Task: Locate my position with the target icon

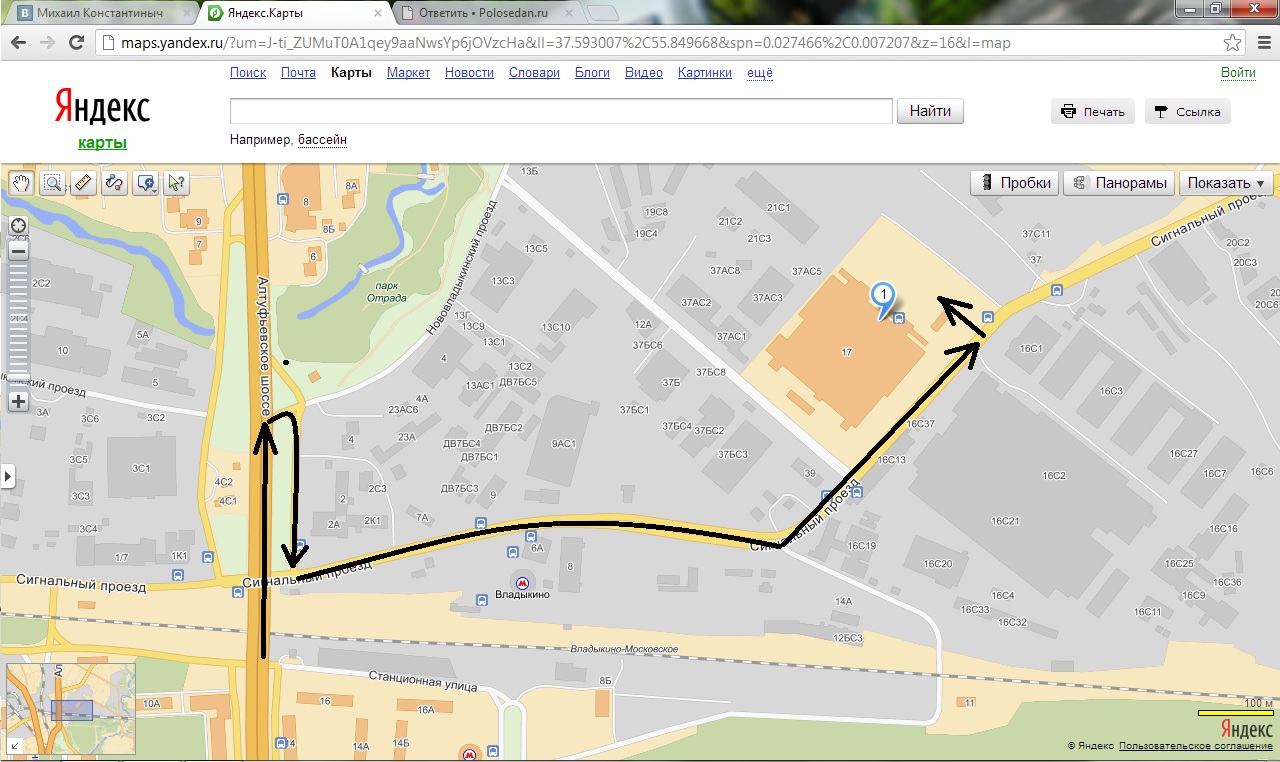Action: [x=18, y=226]
